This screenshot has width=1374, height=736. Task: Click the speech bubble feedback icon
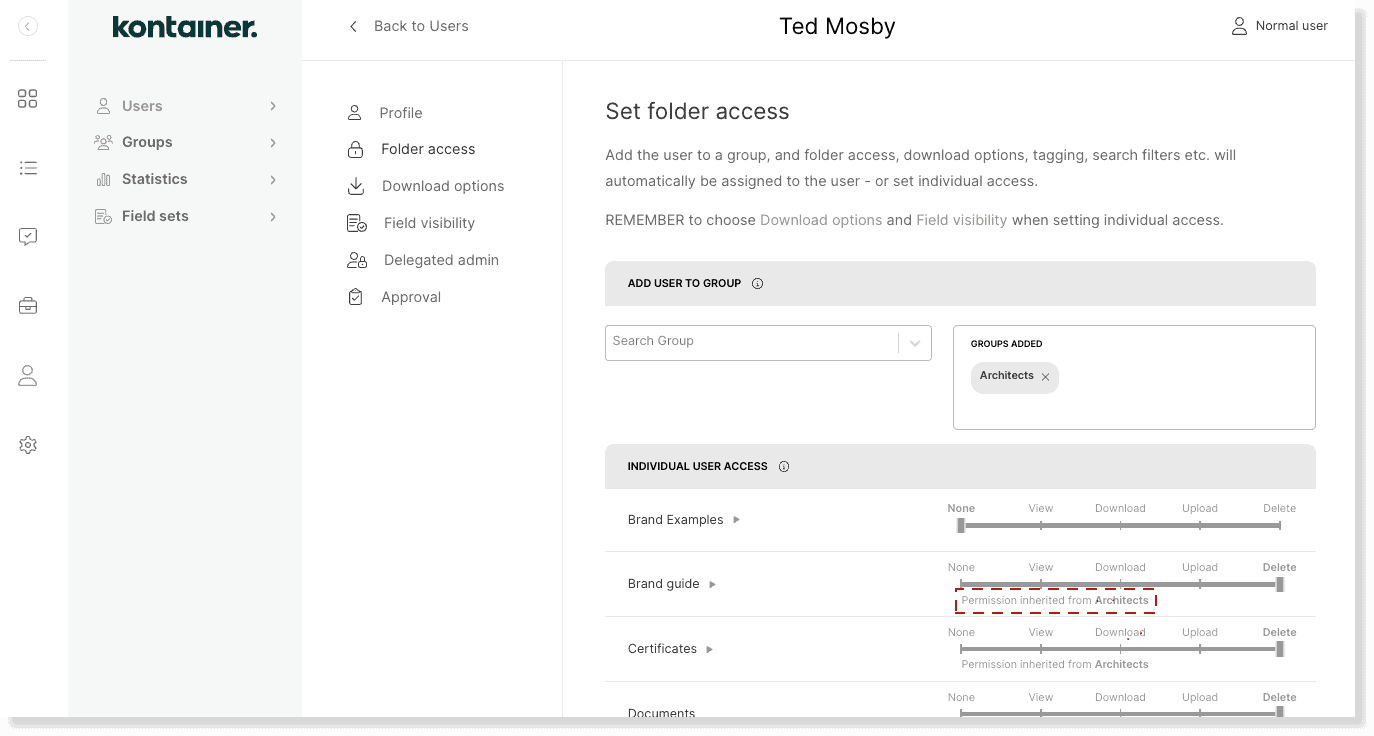pyautogui.click(x=28, y=236)
